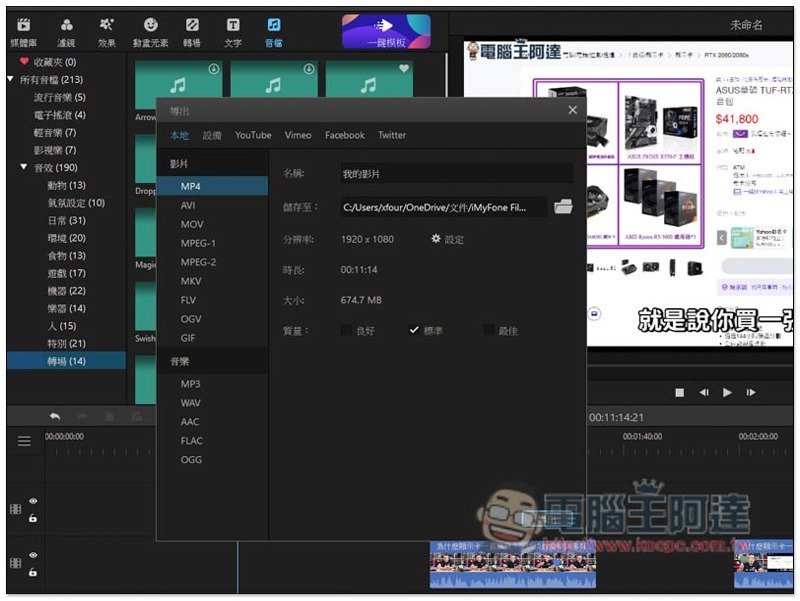Viewport: 800px width, 601px height.
Task: Select MKV in the video format list
Action: tap(191, 281)
